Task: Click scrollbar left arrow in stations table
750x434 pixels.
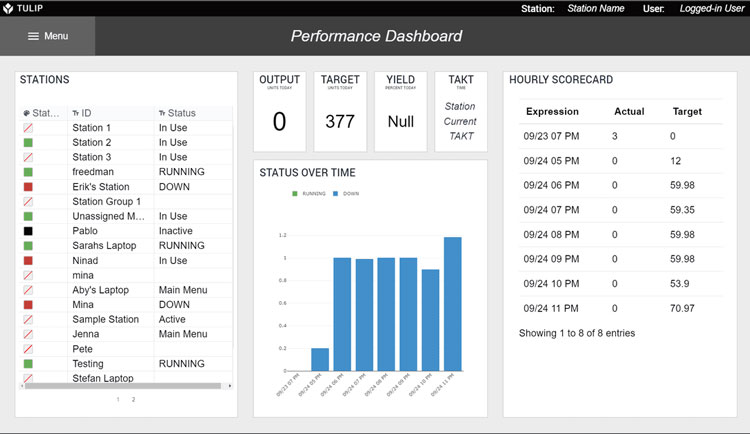Action: coord(22,386)
